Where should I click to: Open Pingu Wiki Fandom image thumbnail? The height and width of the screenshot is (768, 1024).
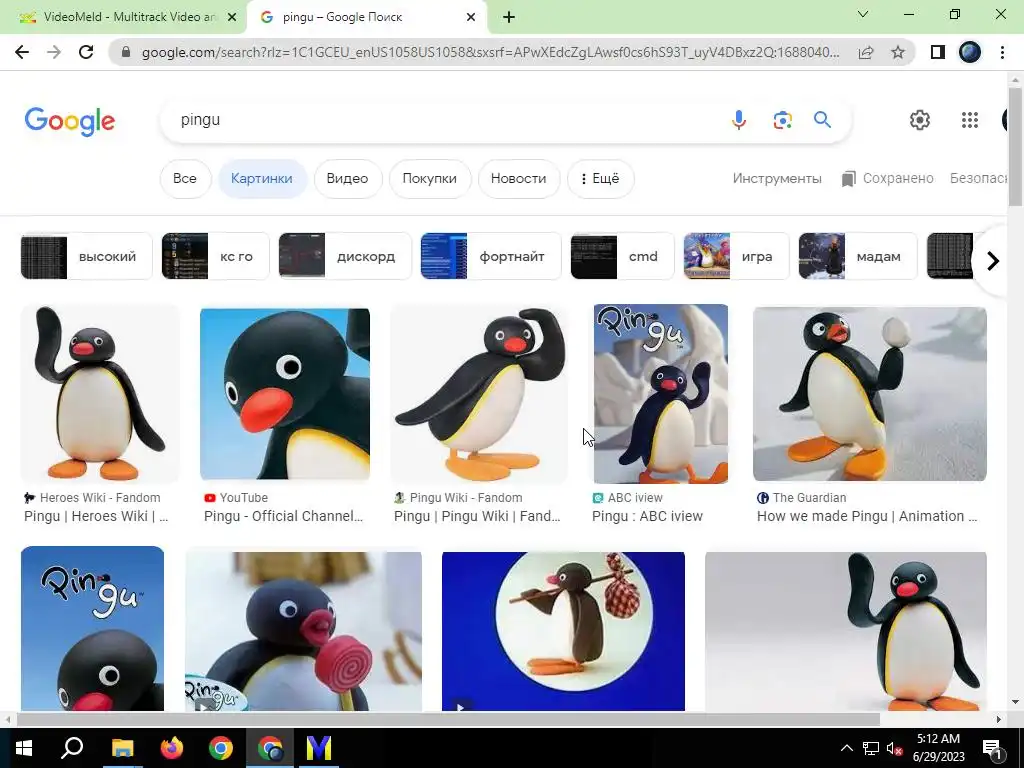coord(479,394)
